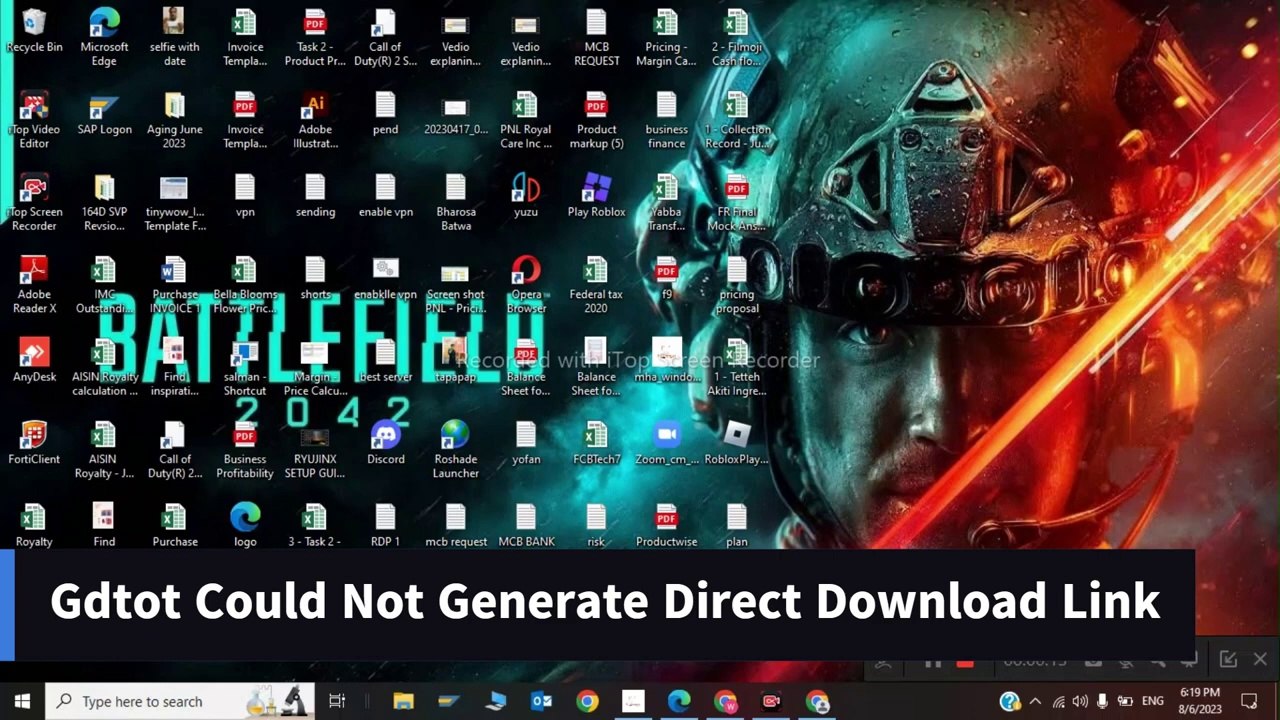Open the RobloxPlayer shortcut
Image resolution: width=1280 pixels, height=720 pixels.
click(736, 443)
